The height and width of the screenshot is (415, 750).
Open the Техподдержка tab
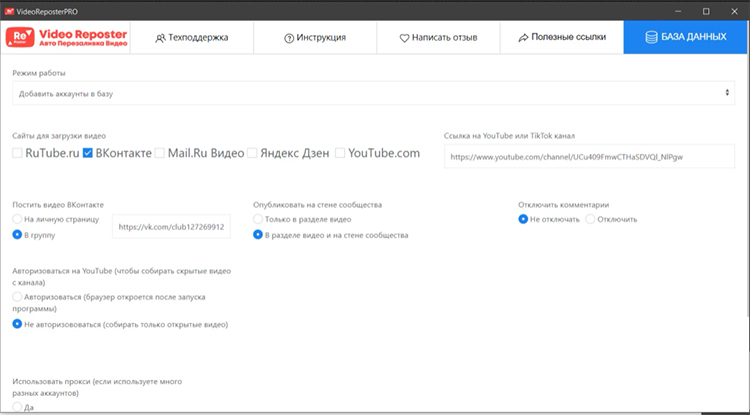(x=192, y=37)
